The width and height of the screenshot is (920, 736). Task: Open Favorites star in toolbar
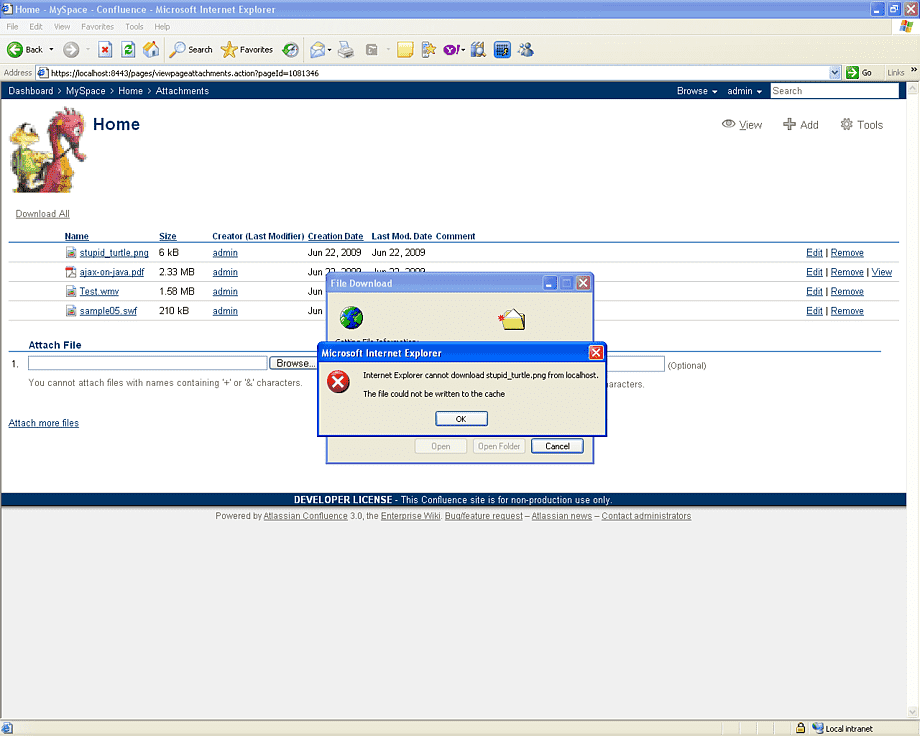coord(229,50)
